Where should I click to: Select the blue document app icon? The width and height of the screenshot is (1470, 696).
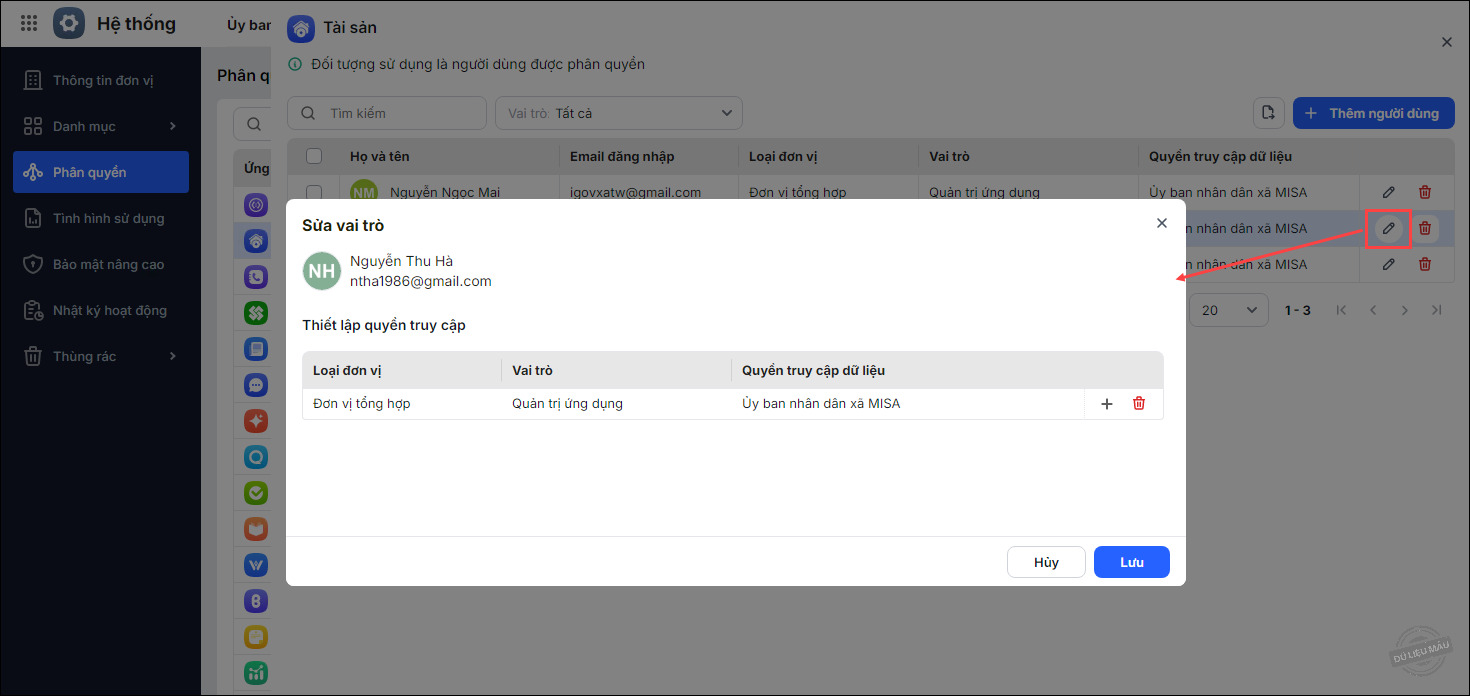256,349
